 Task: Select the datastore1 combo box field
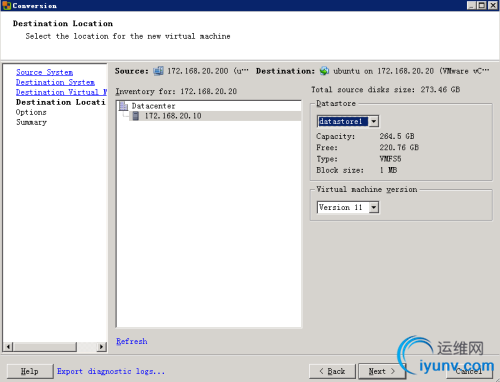tap(348, 121)
